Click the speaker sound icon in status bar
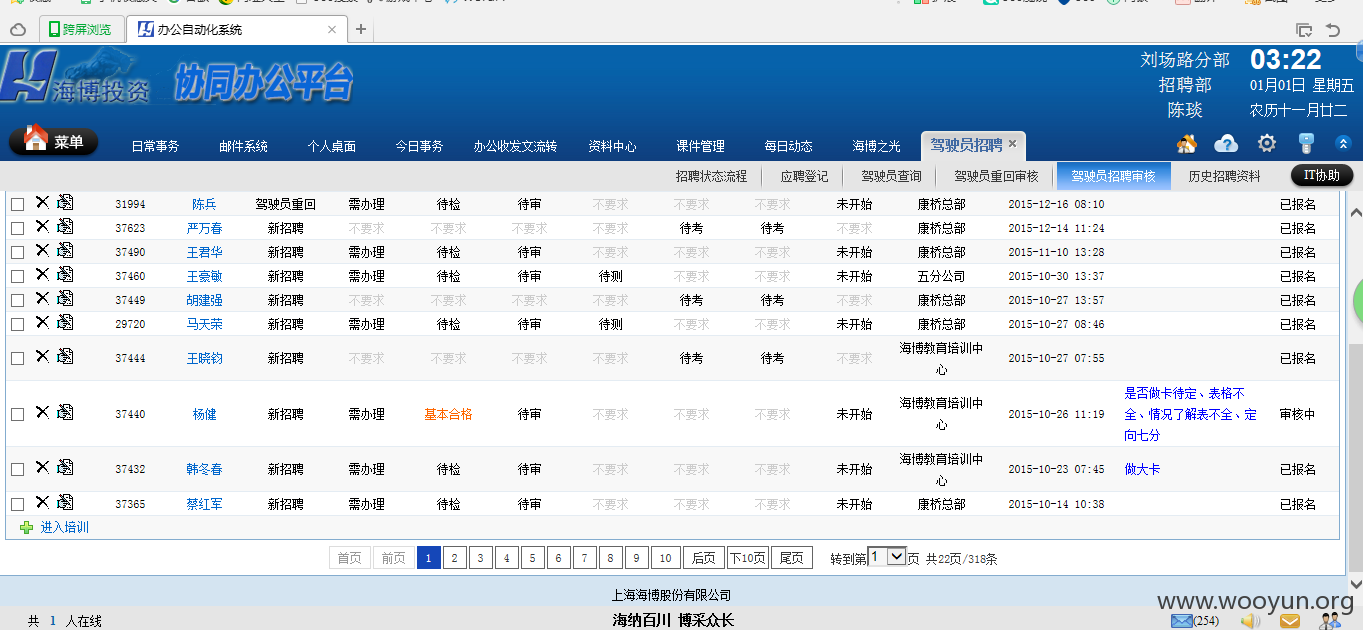Viewport: 1363px width, 630px height. coord(1250,621)
